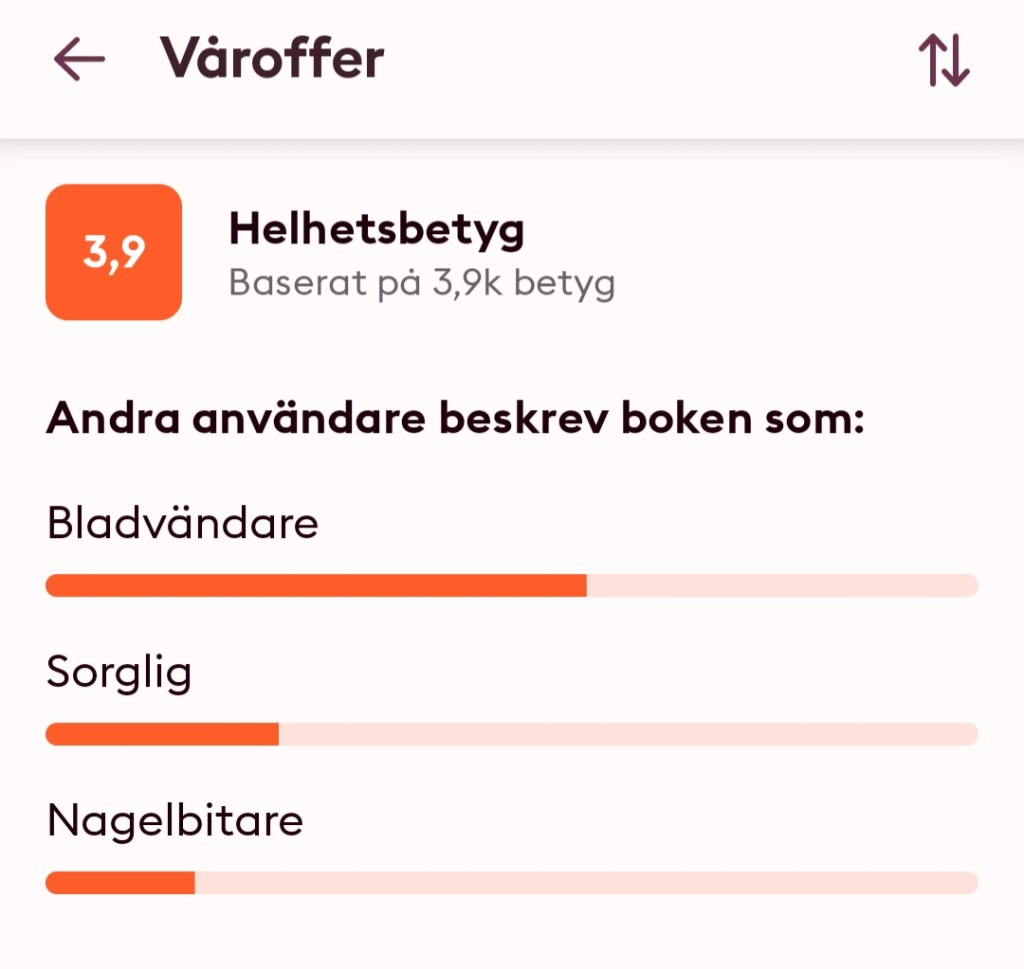Select the Nagelbitare label

175,821
